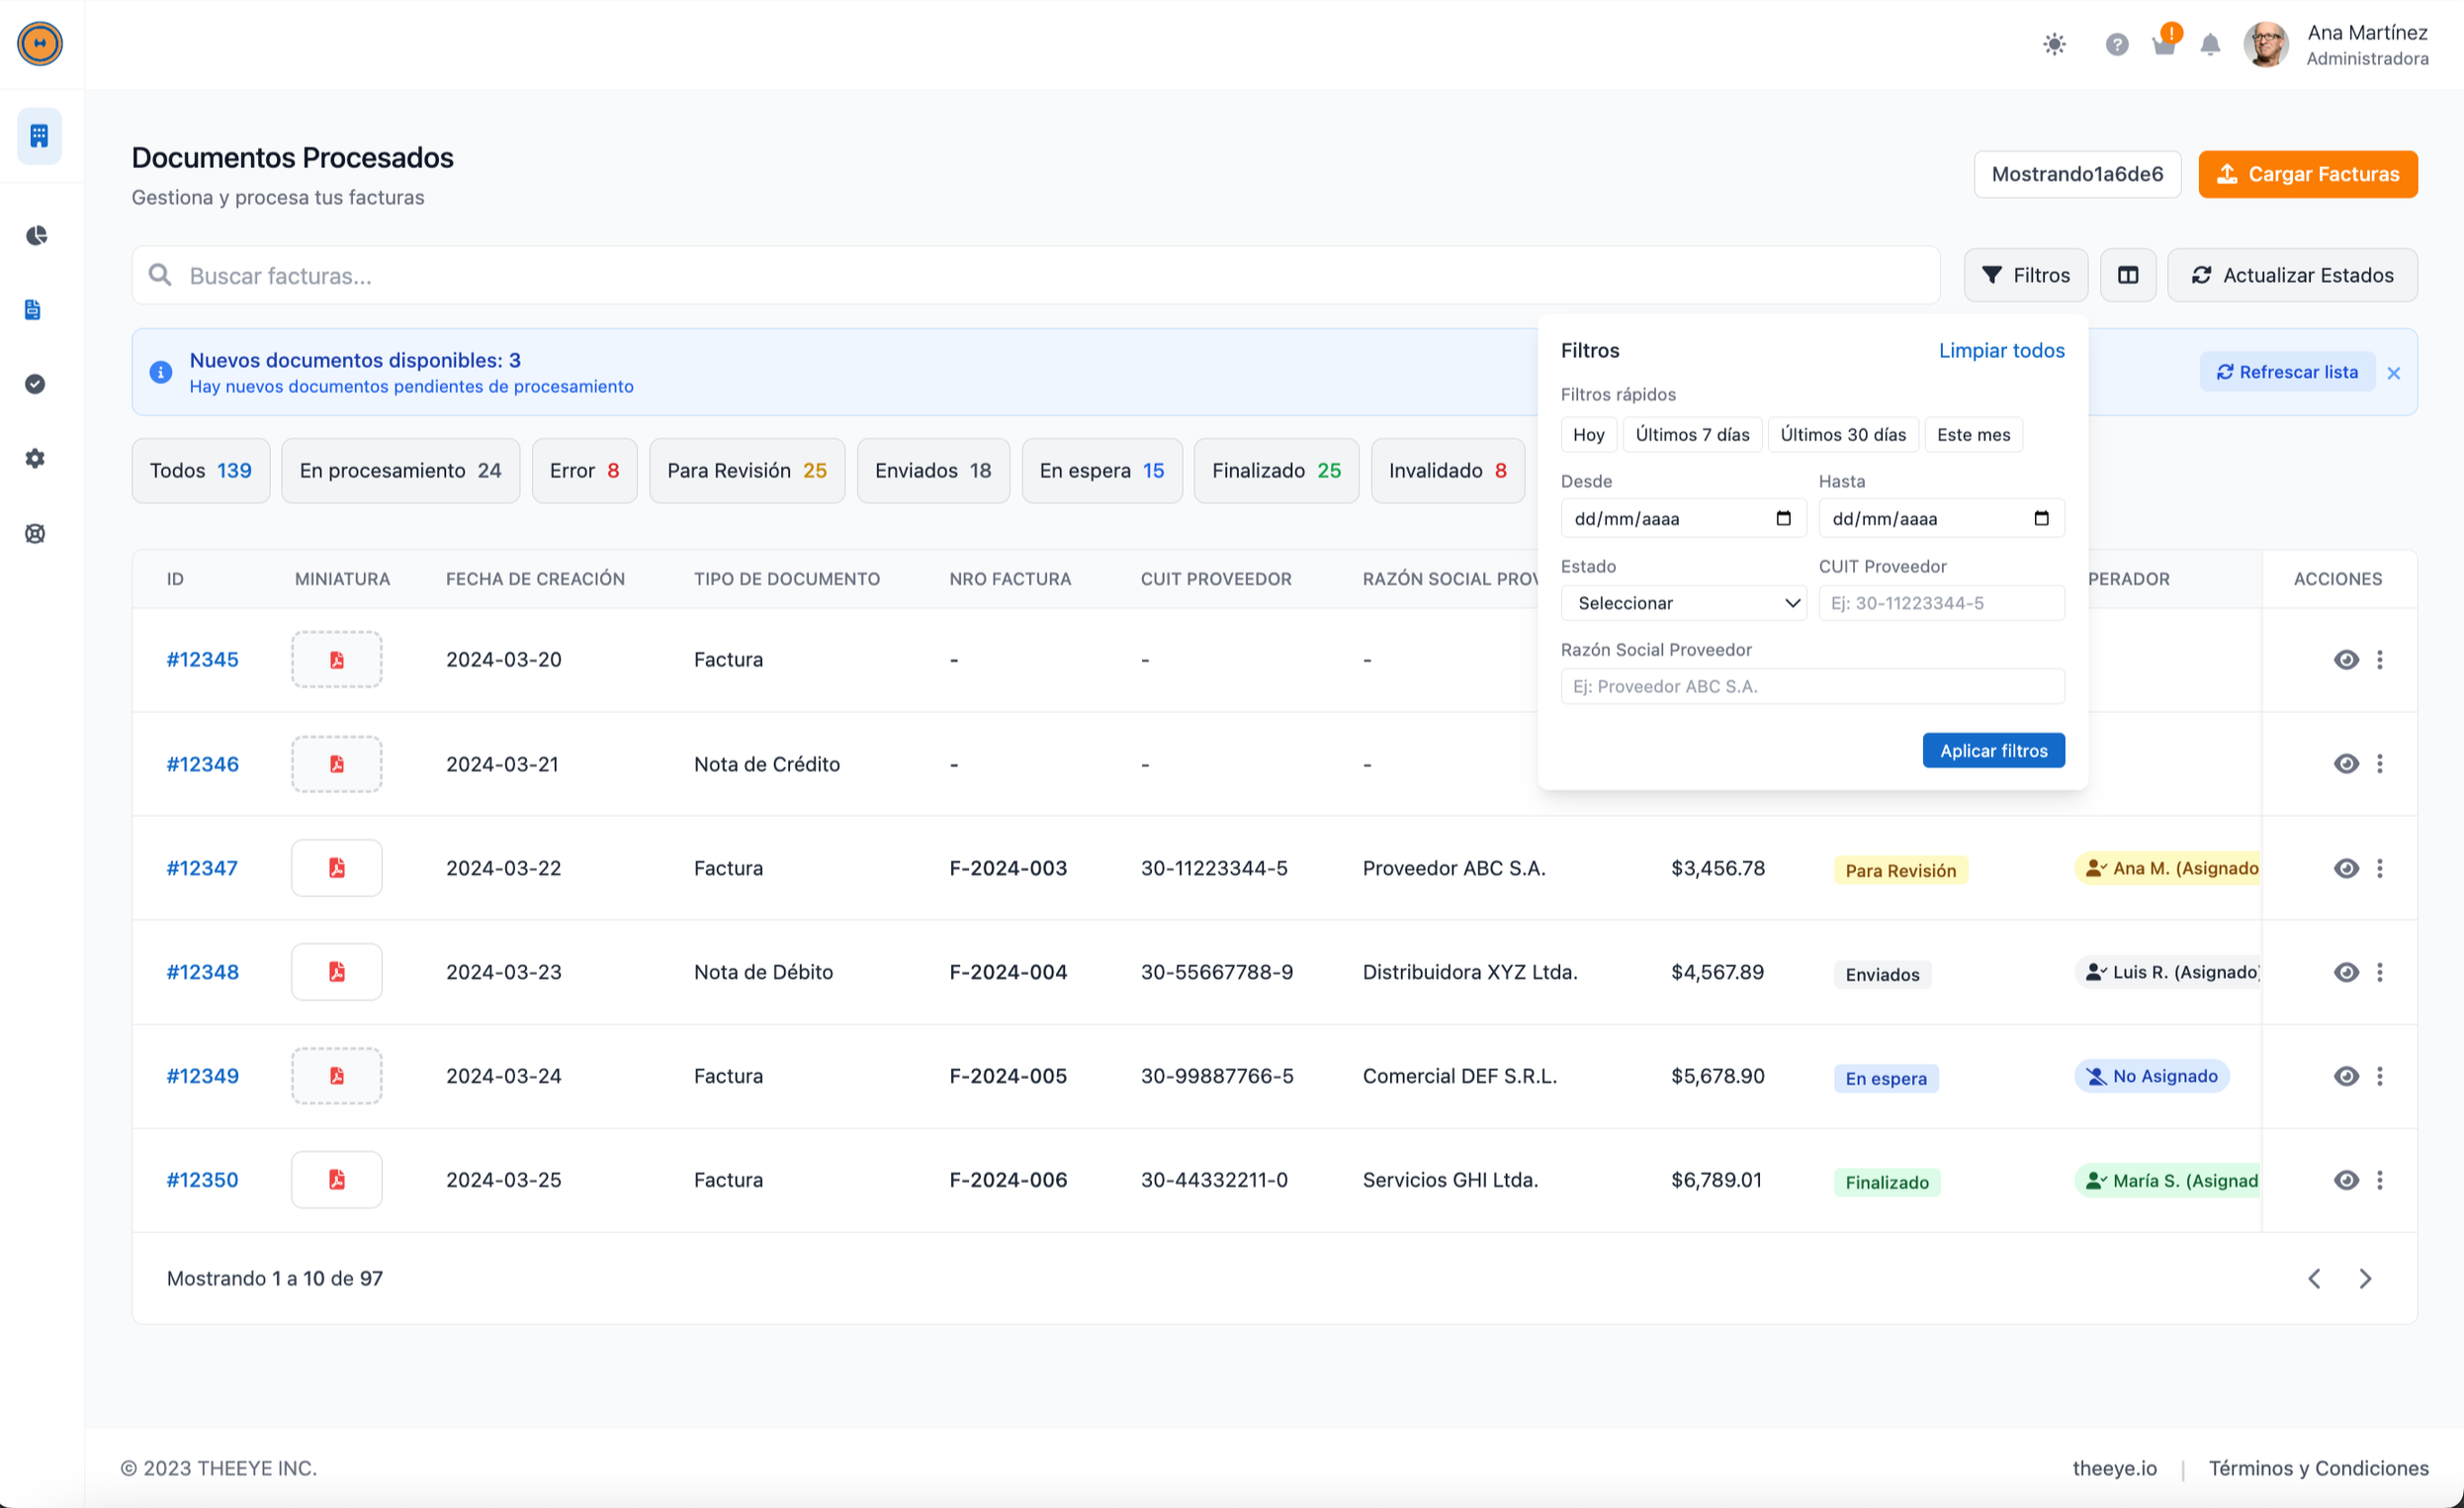2464x1508 pixels.
Task: Open the settings gear in sidebar
Action: tap(35, 458)
